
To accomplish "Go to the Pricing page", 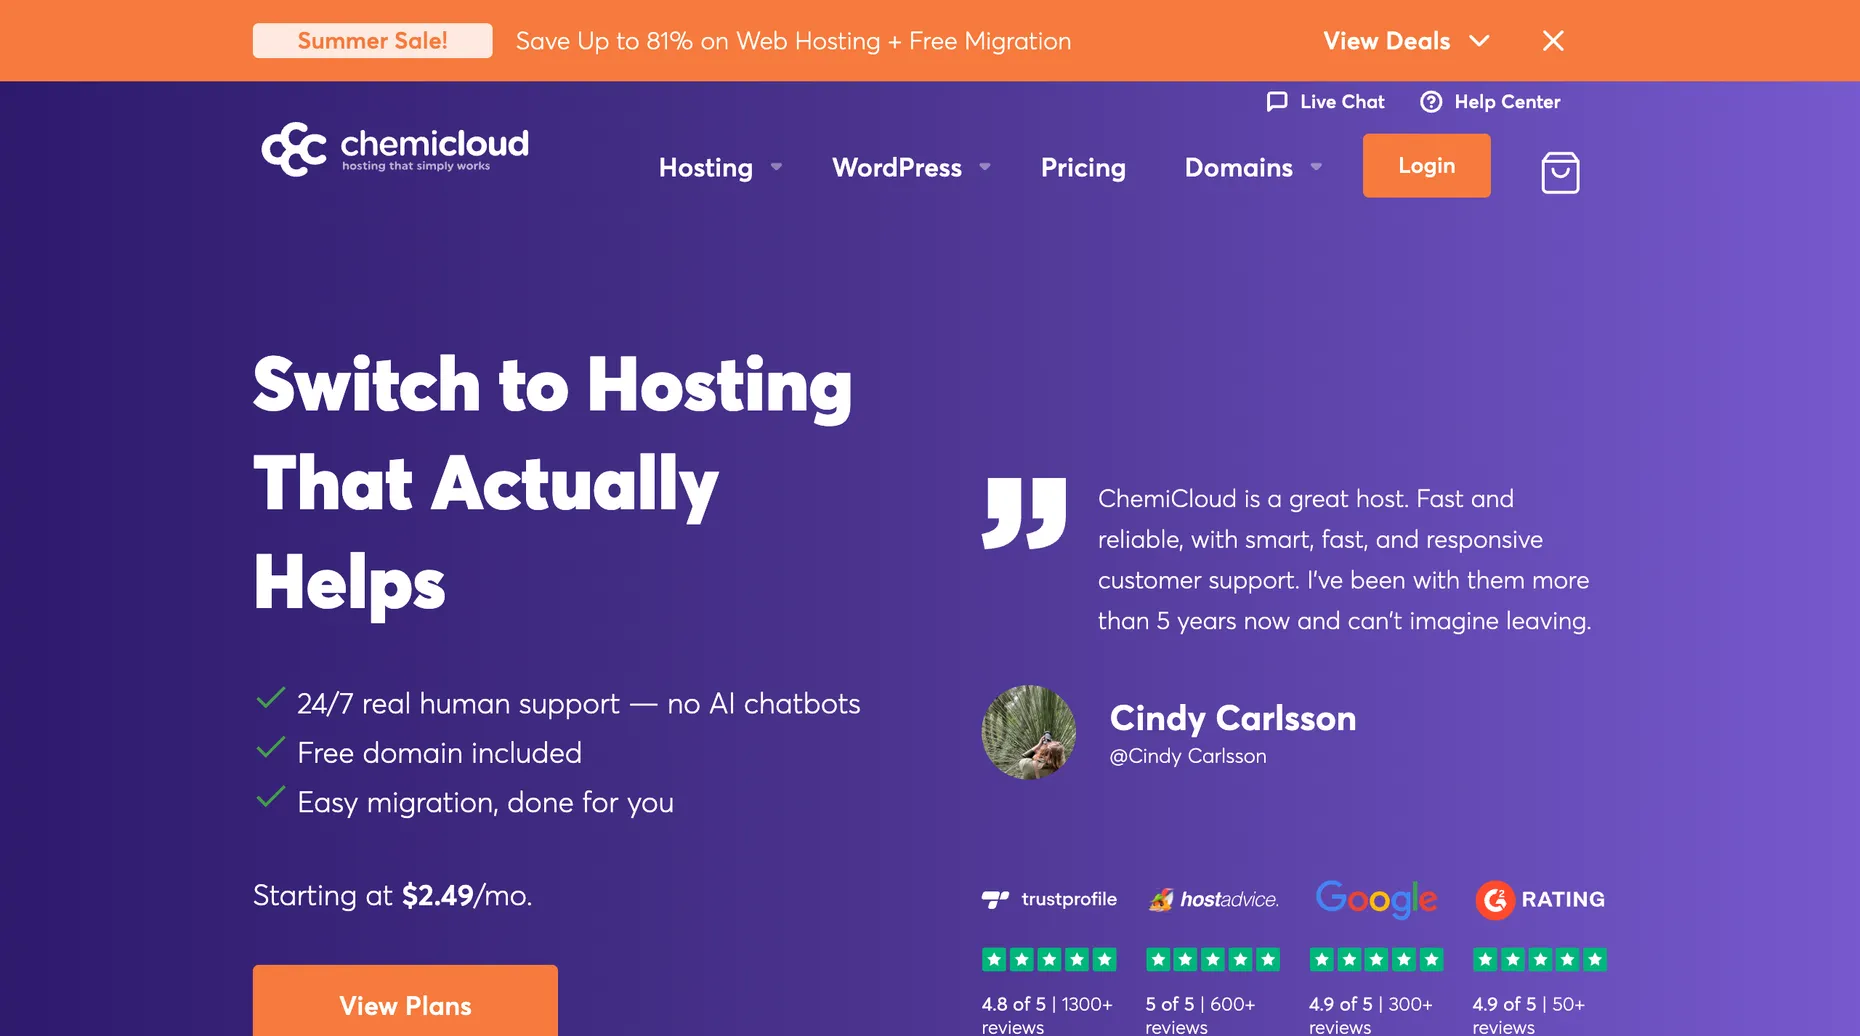I will (1083, 167).
